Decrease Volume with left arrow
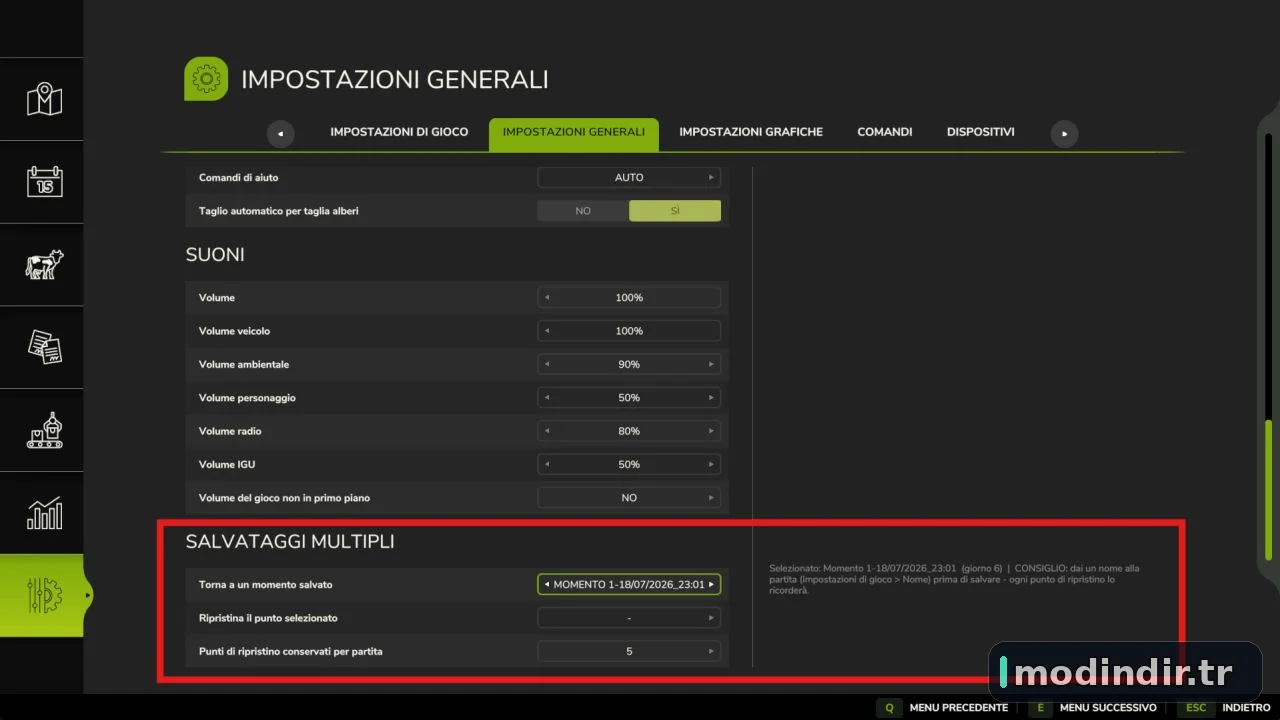1280x720 pixels. [x=547, y=298]
